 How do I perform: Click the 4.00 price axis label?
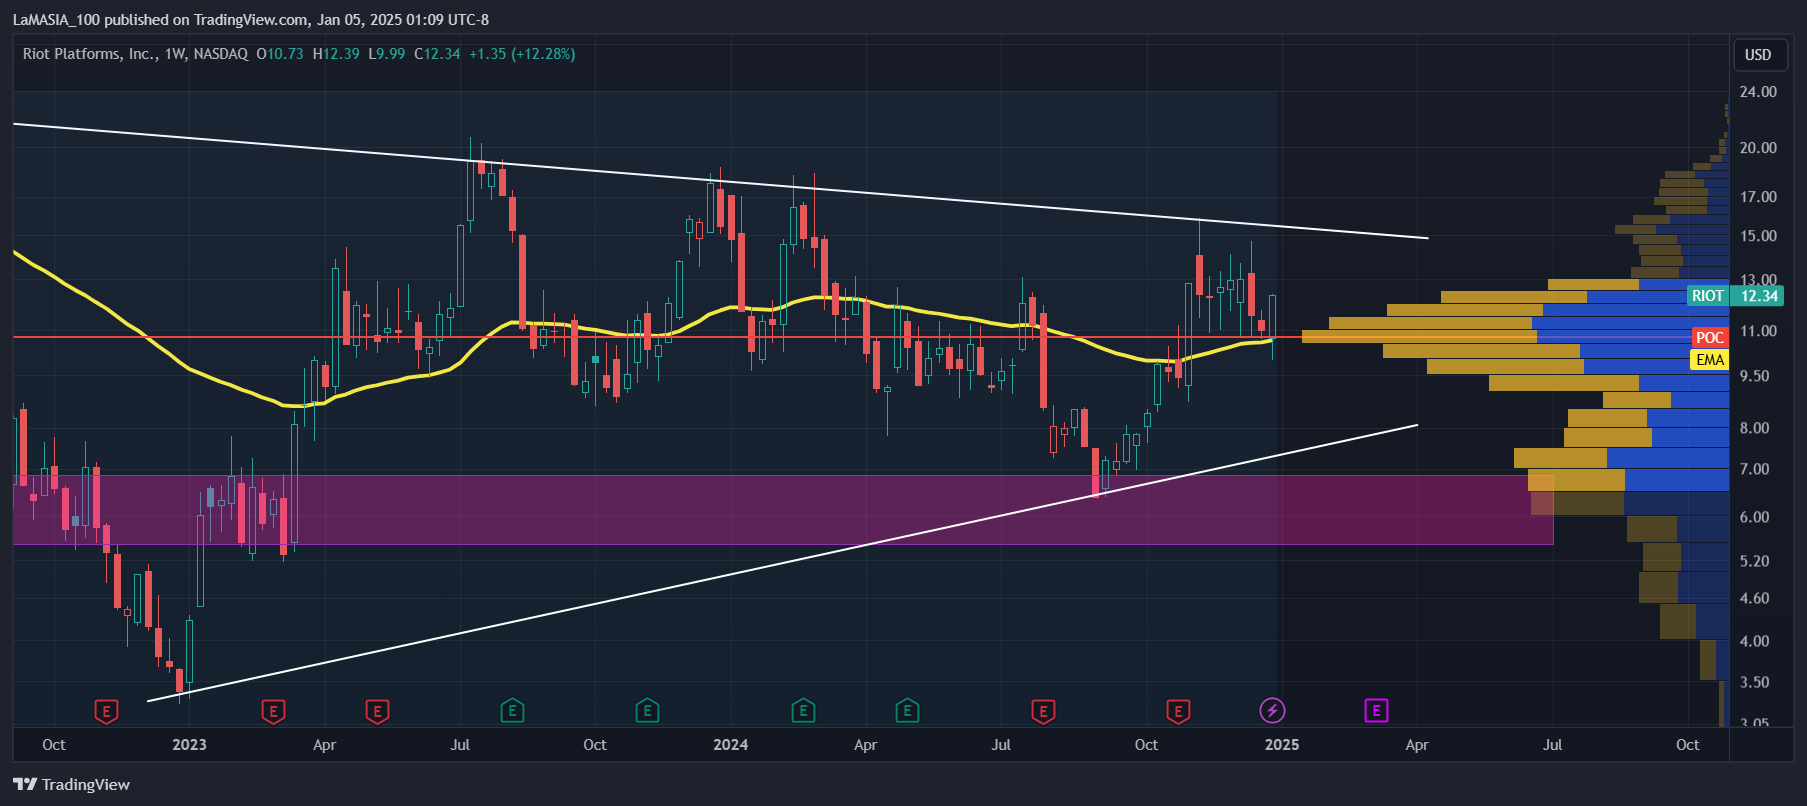(1755, 640)
